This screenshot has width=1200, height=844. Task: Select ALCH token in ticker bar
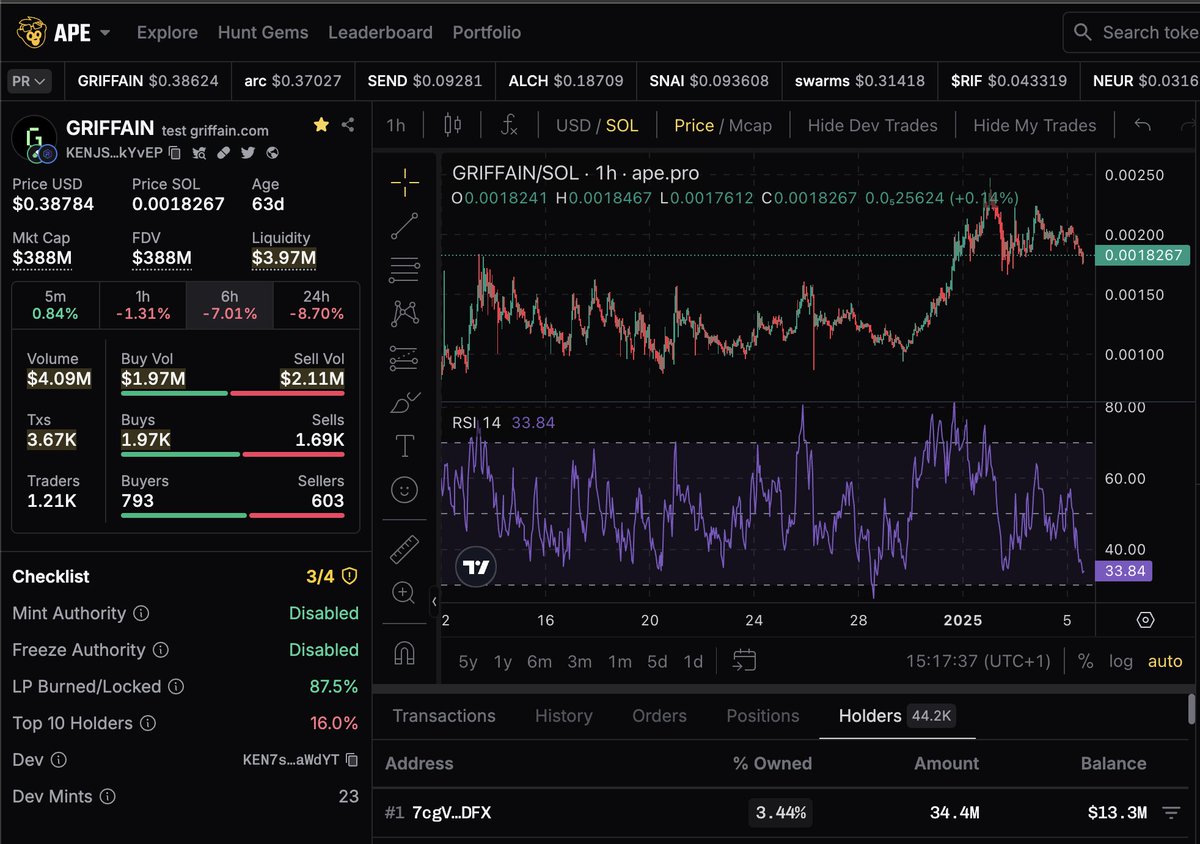566,81
